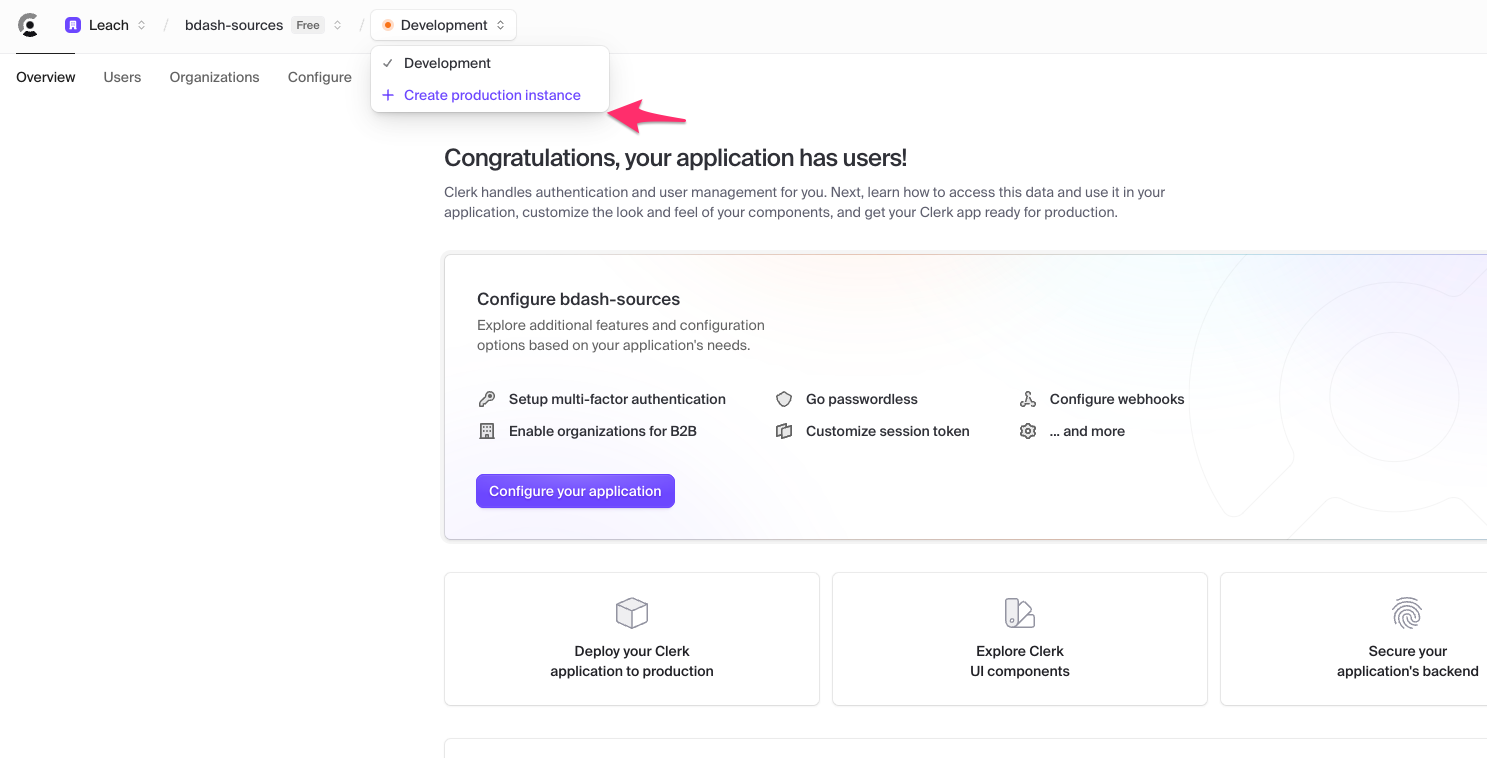Go to the Configure tab
1487x758 pixels.
click(319, 77)
